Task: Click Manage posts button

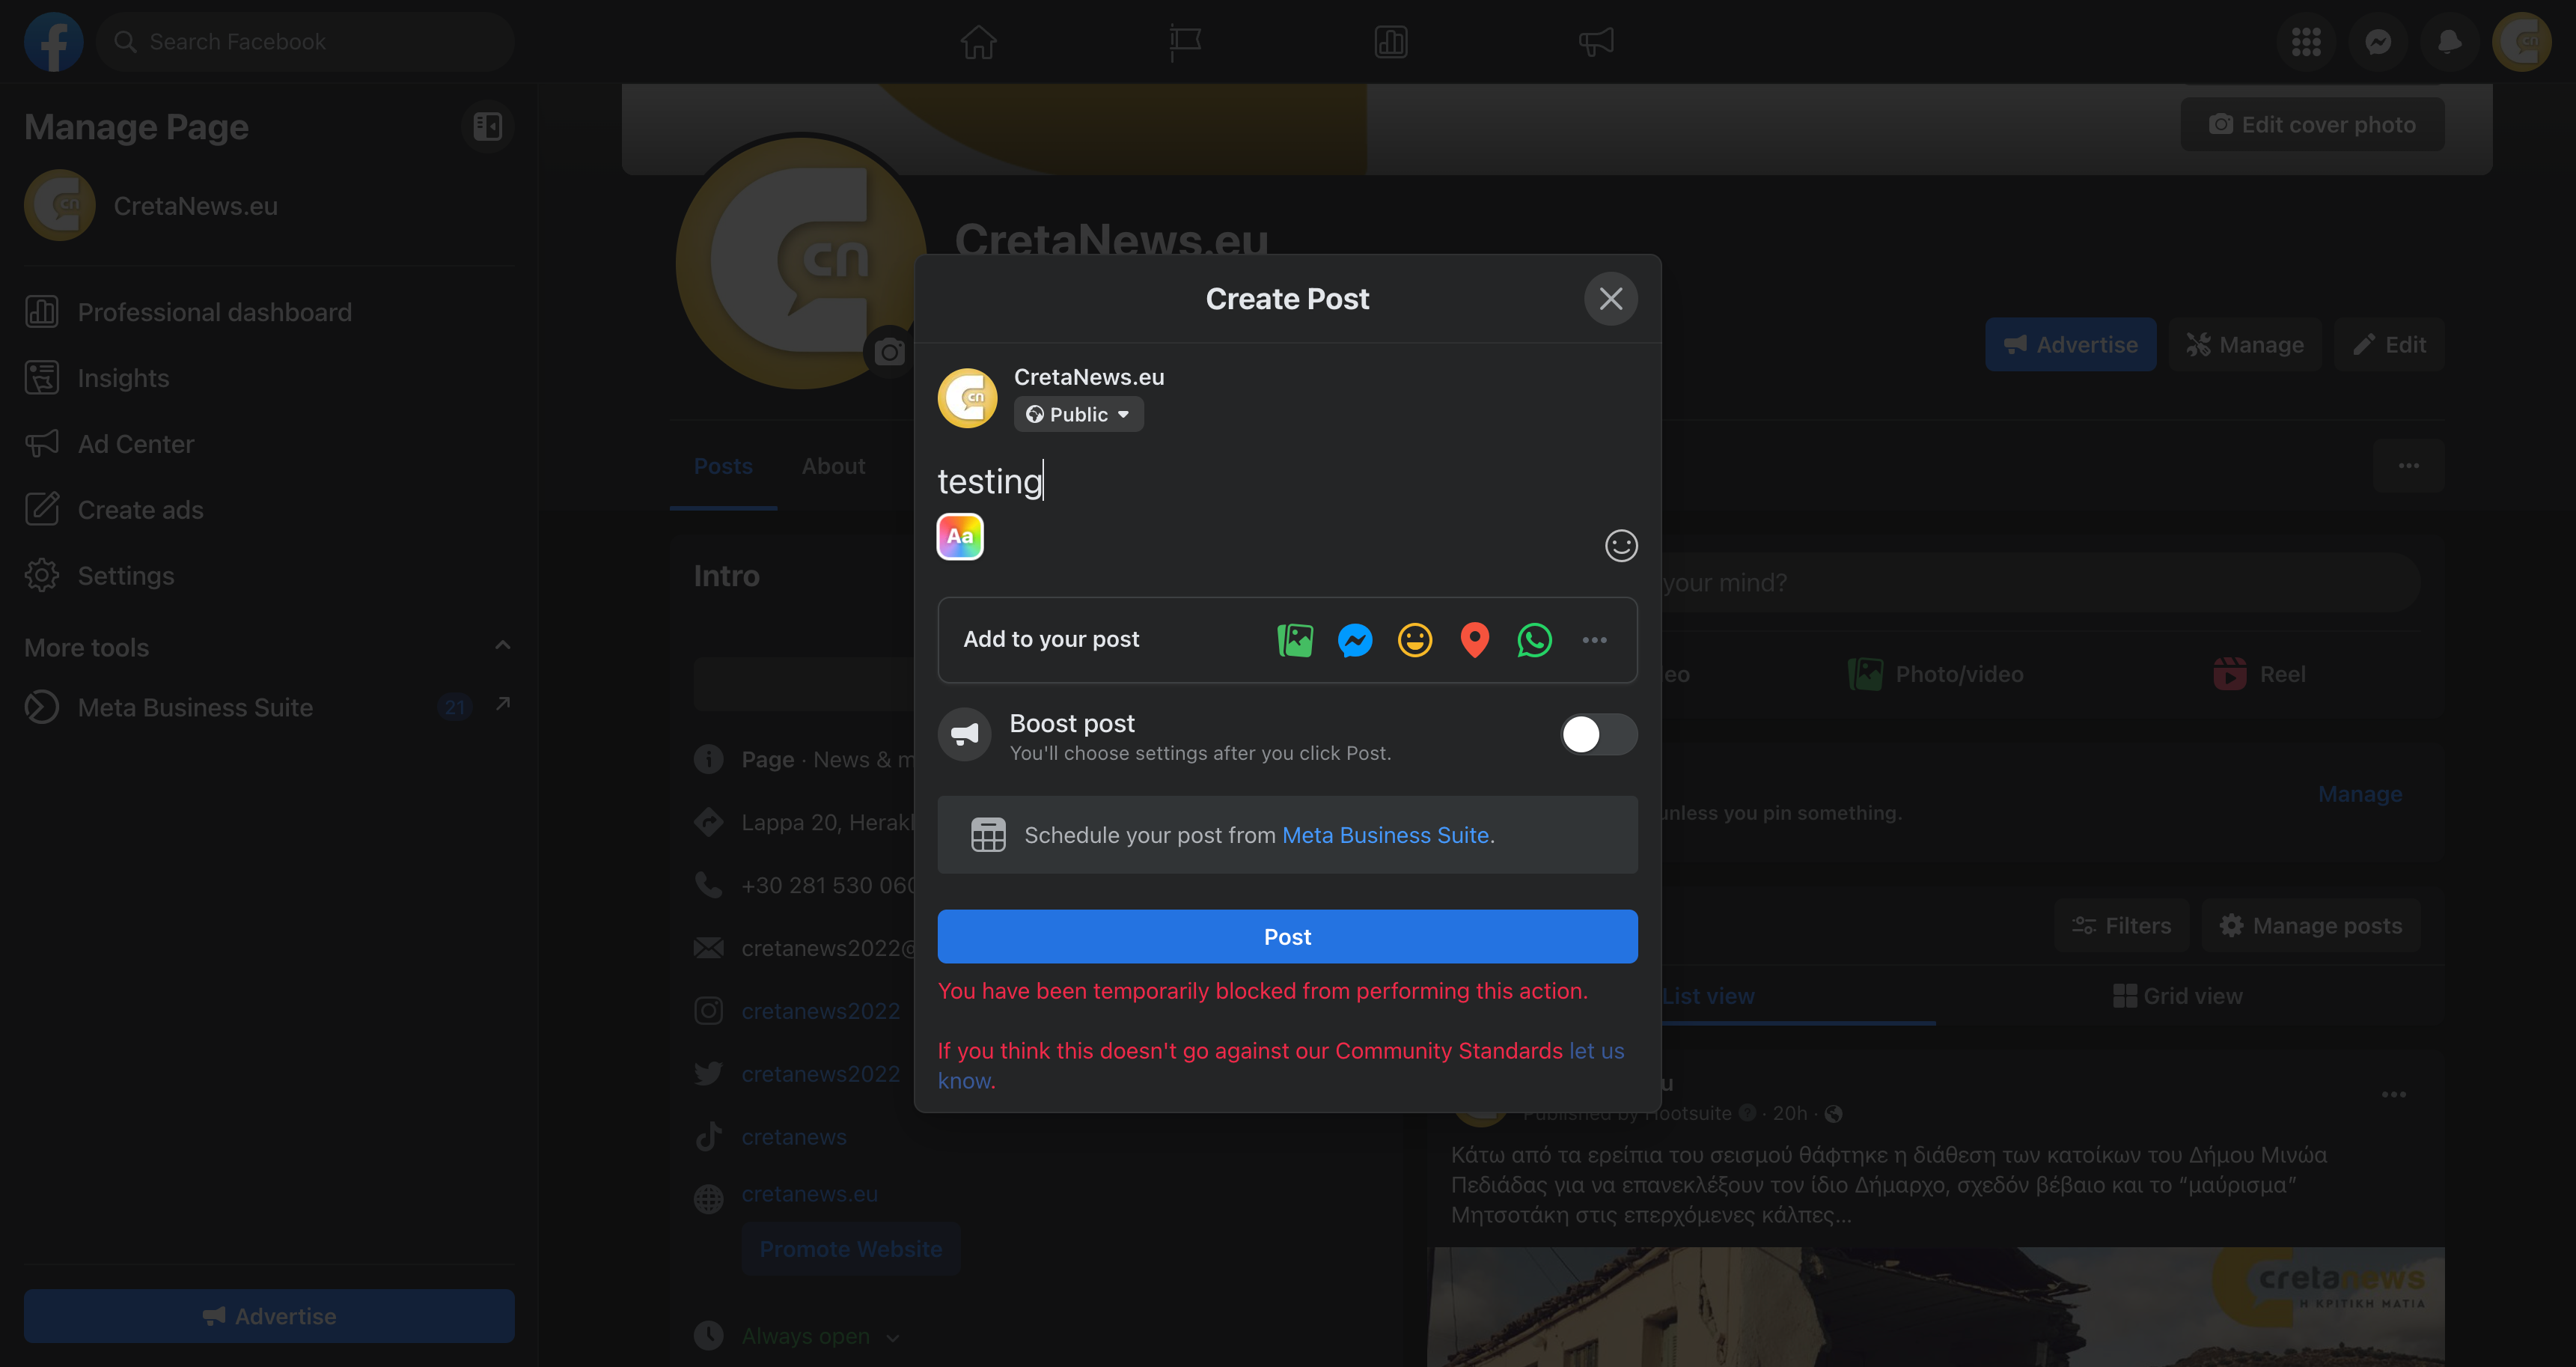Action: coord(2310,925)
